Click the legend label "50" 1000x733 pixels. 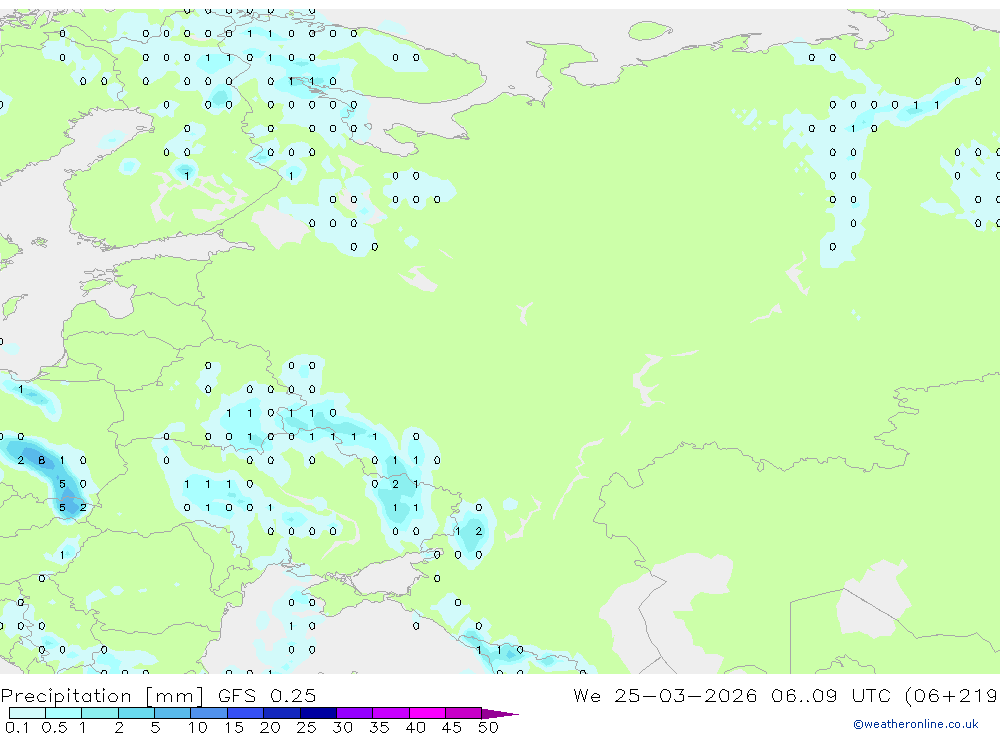(x=489, y=727)
